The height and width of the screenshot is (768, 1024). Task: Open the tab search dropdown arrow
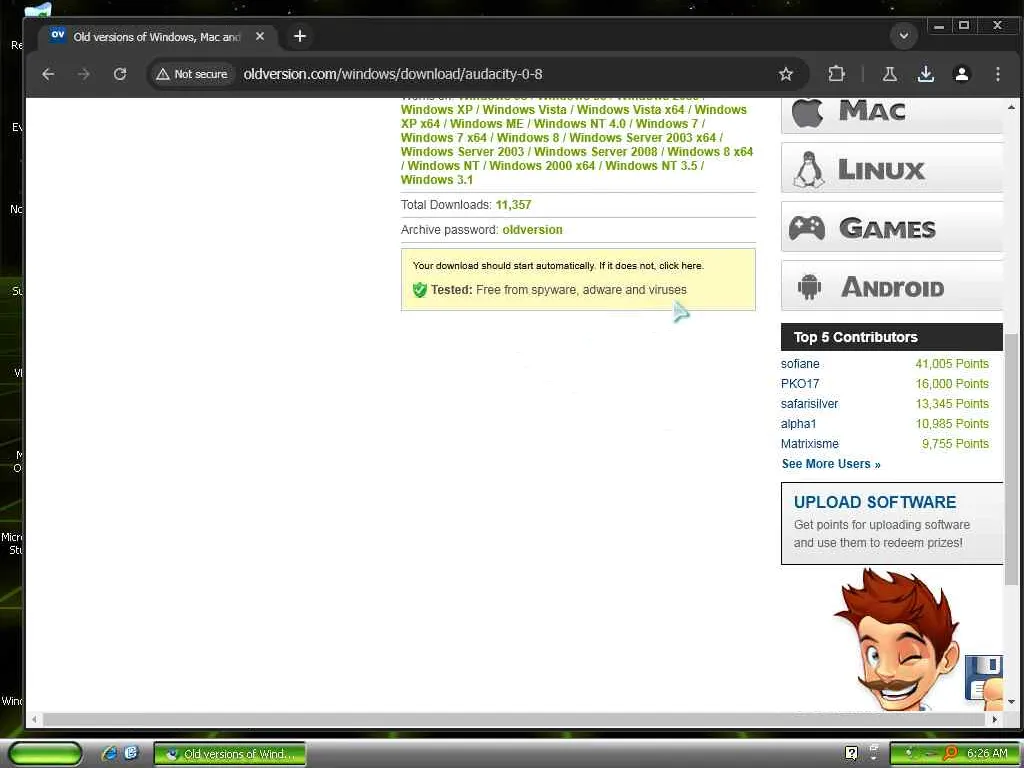pos(904,36)
